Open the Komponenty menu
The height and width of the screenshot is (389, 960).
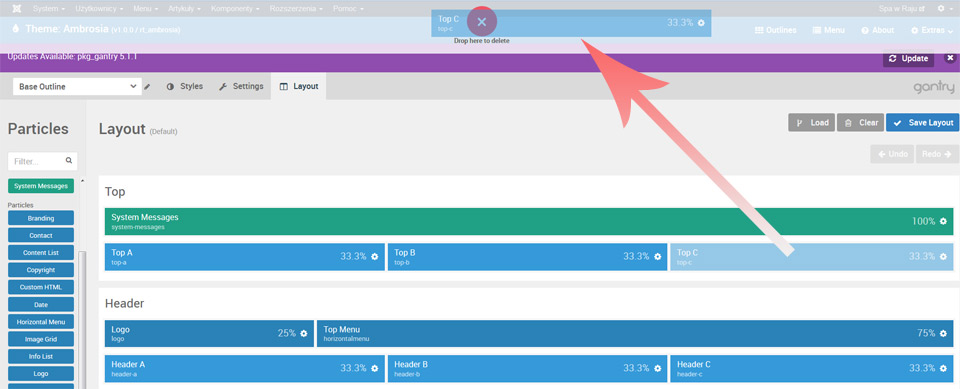pyautogui.click(x=235, y=9)
